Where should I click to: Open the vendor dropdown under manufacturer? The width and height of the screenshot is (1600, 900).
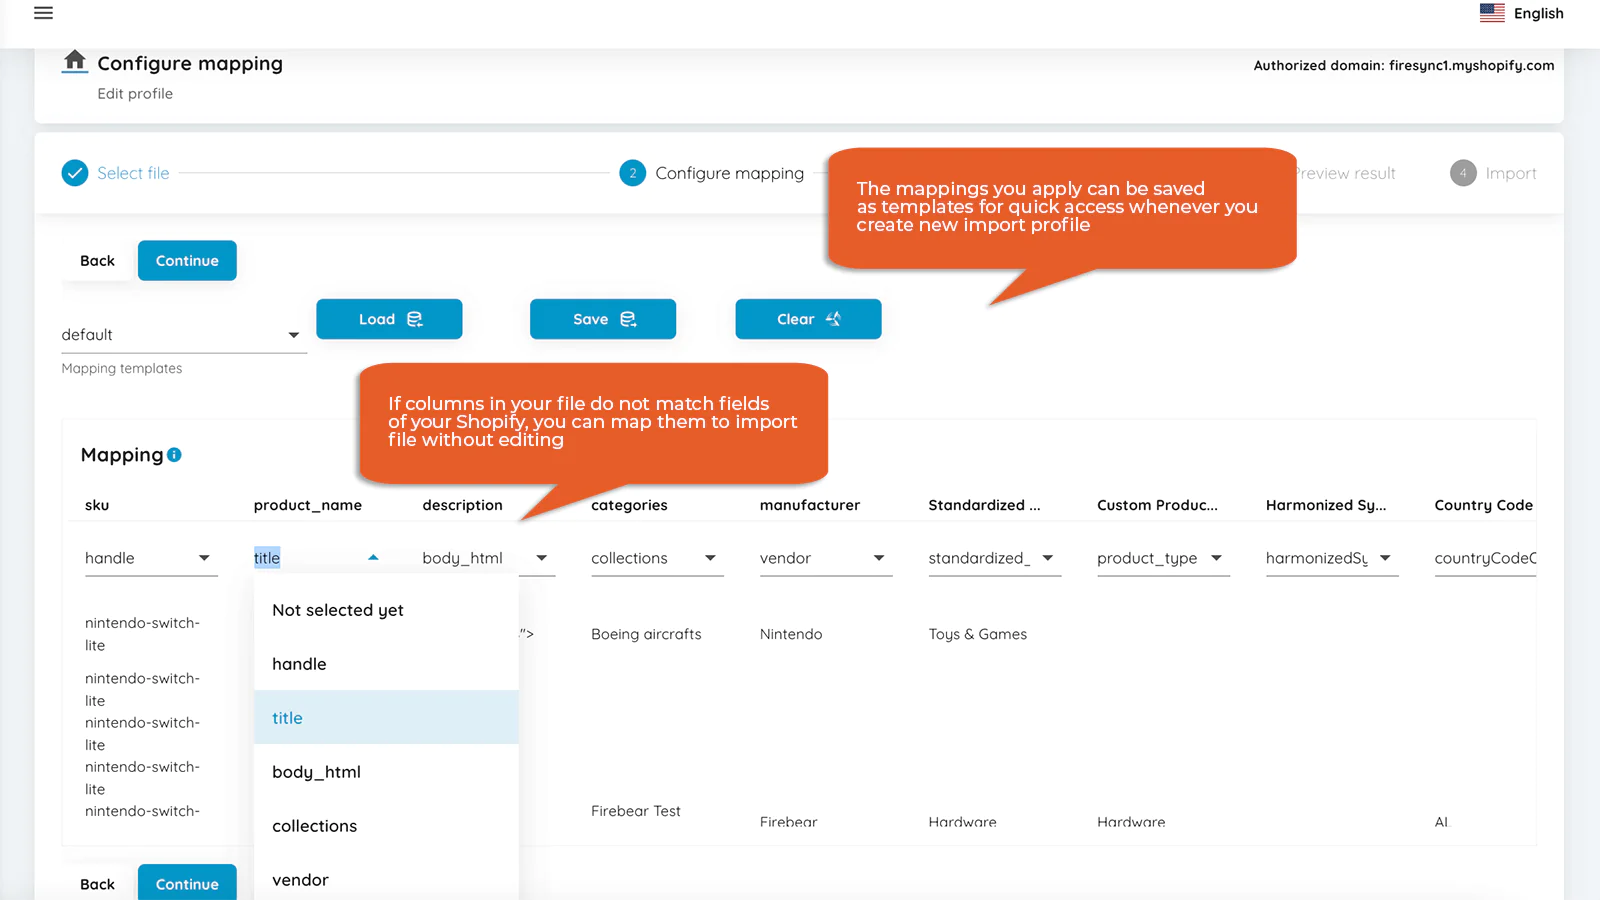point(823,558)
